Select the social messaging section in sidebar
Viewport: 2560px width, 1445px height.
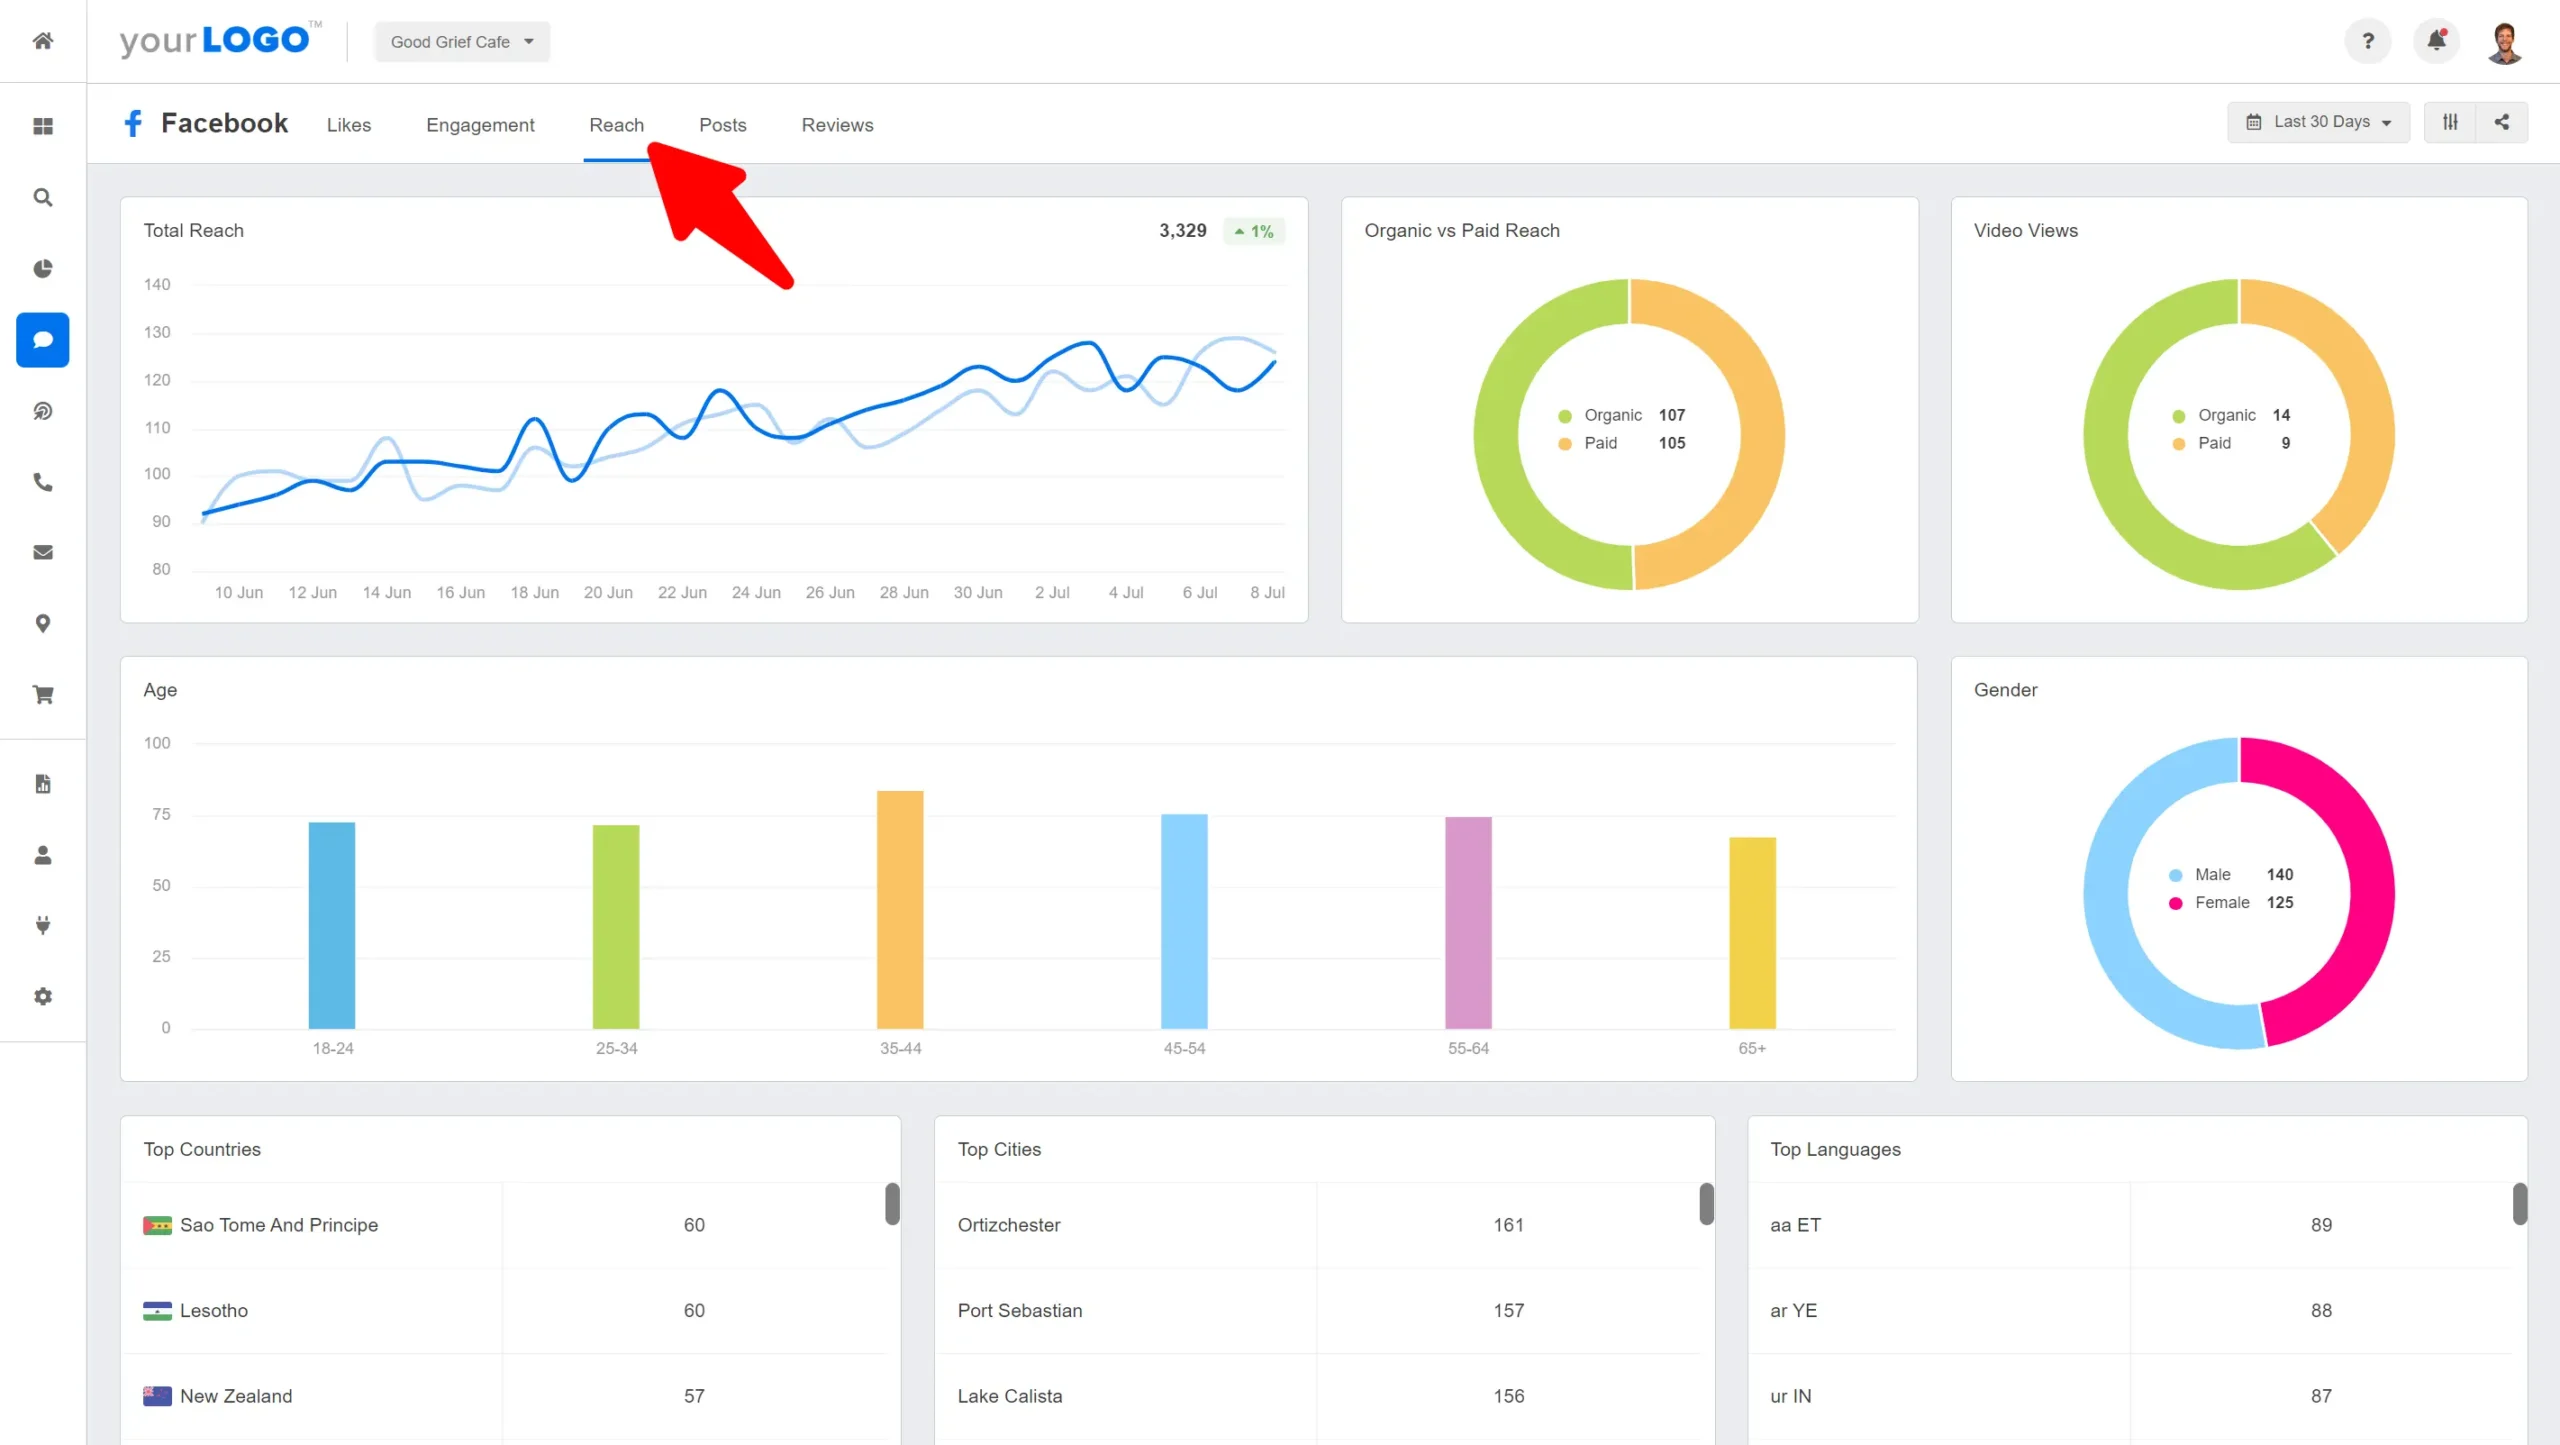(43, 340)
